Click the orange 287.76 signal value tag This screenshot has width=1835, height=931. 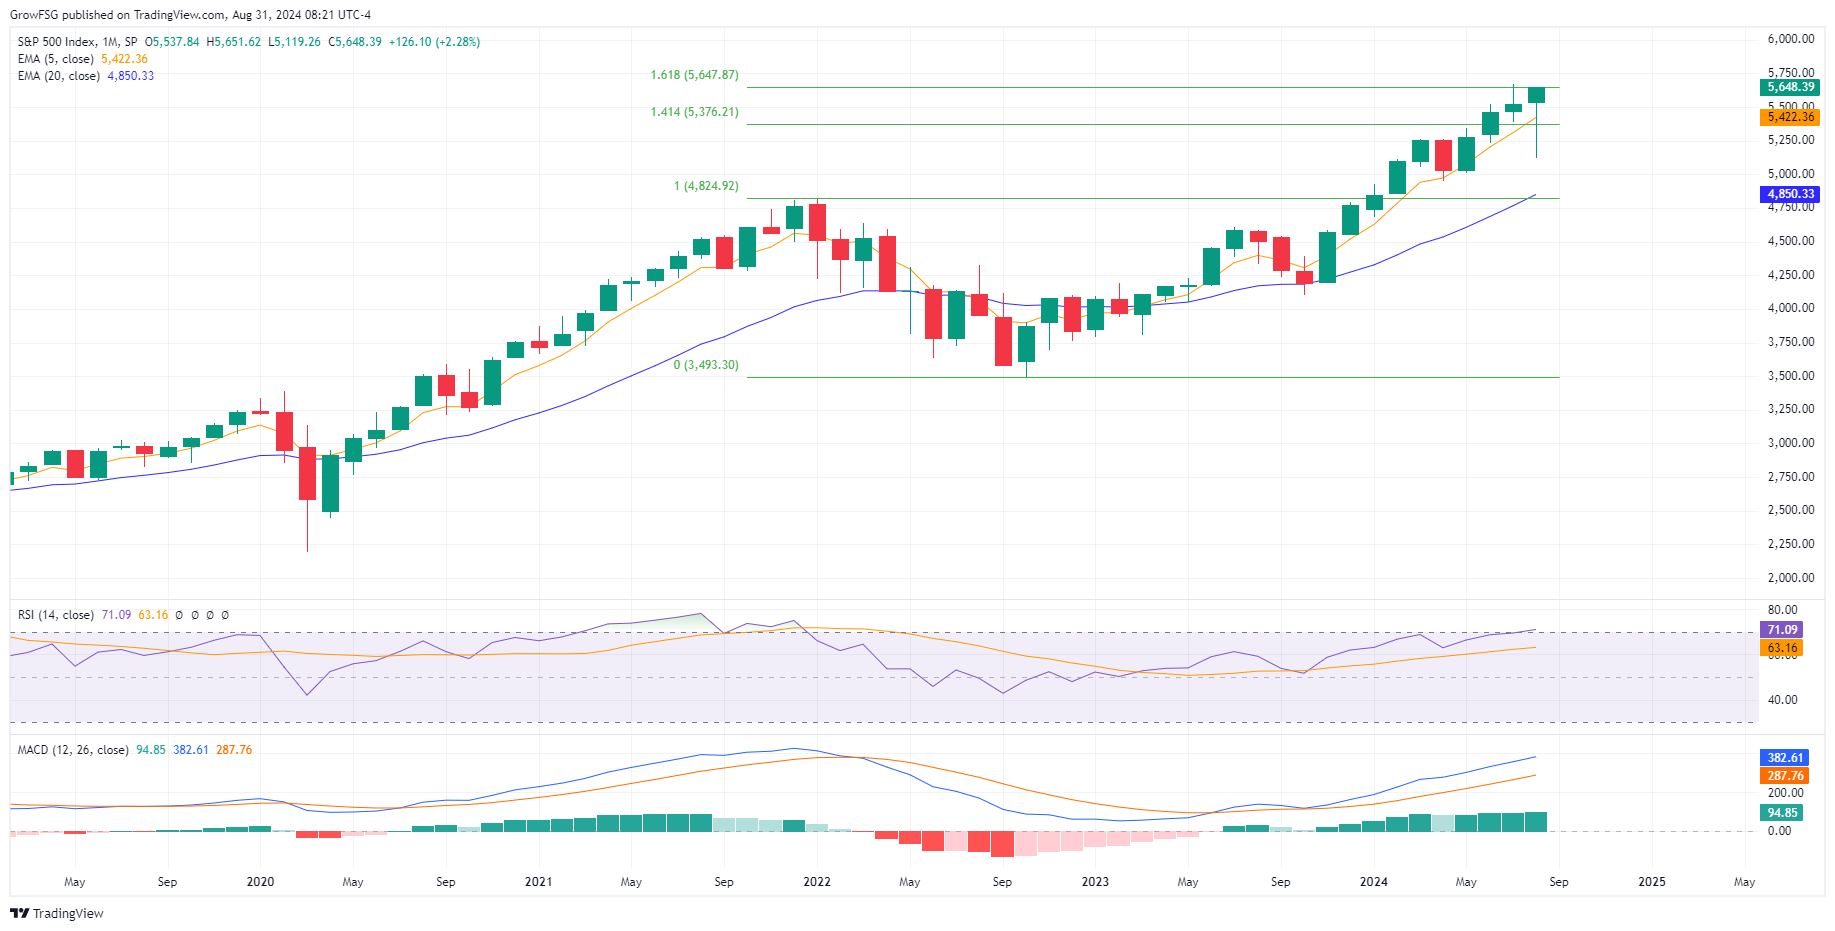pos(1784,776)
